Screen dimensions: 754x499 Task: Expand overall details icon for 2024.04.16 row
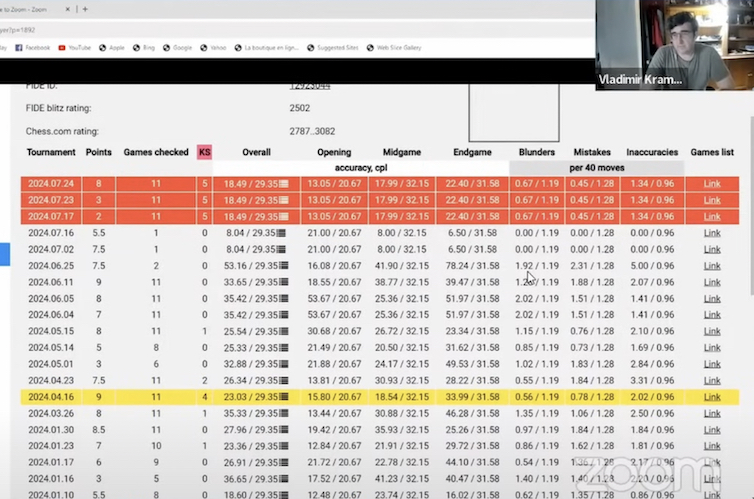click(284, 397)
